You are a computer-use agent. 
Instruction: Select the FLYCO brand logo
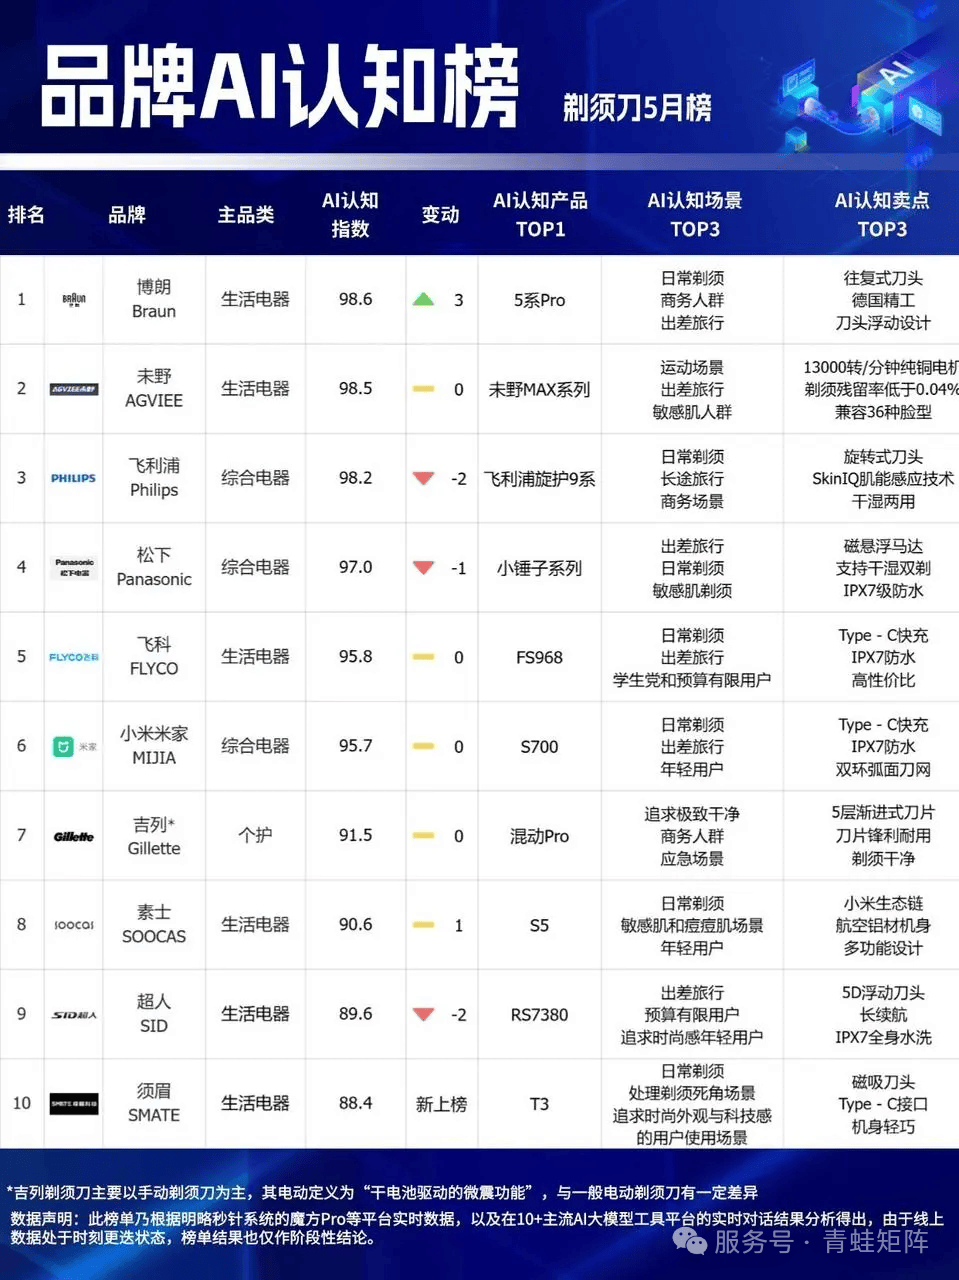pyautogui.click(x=72, y=657)
